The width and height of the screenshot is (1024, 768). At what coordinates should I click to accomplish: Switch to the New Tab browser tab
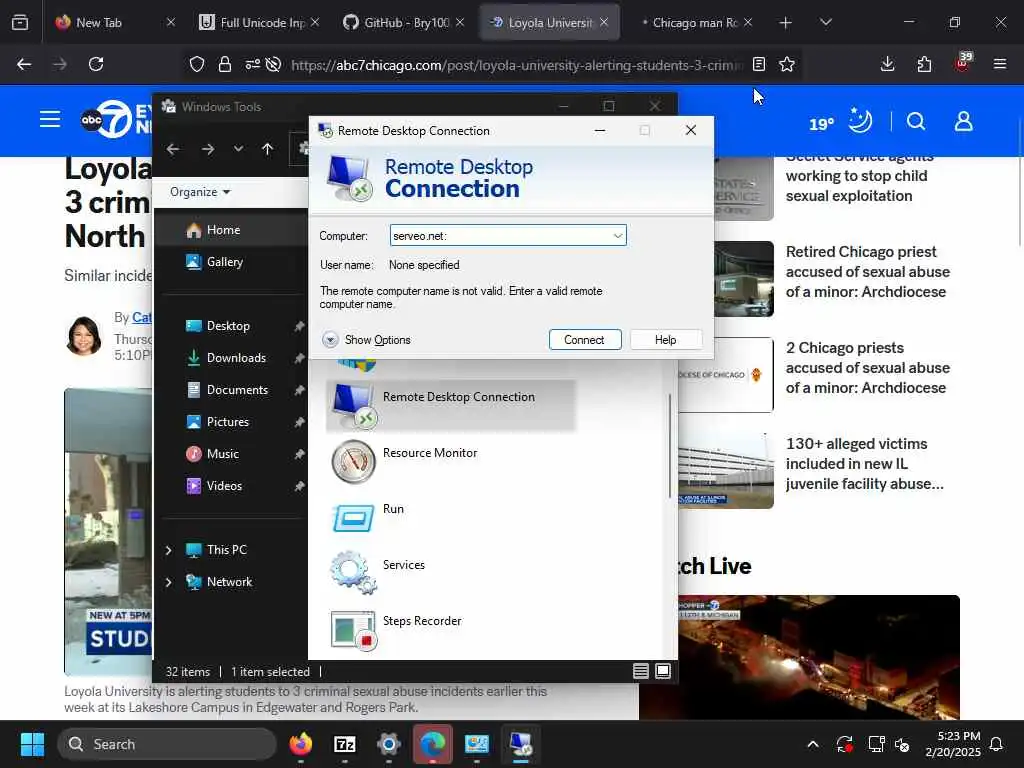(x=116, y=22)
